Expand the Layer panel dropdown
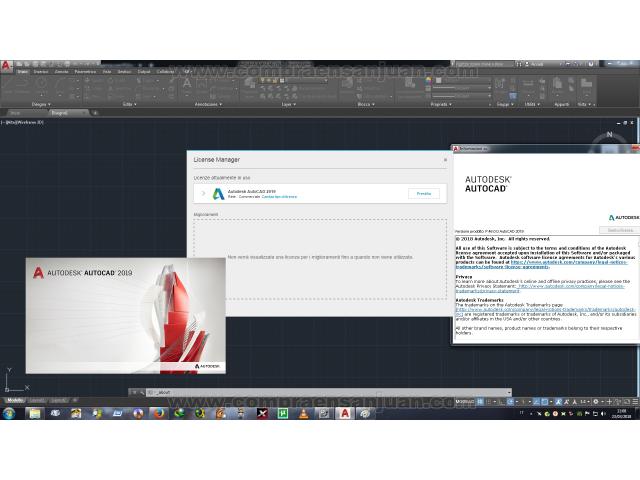 289,104
